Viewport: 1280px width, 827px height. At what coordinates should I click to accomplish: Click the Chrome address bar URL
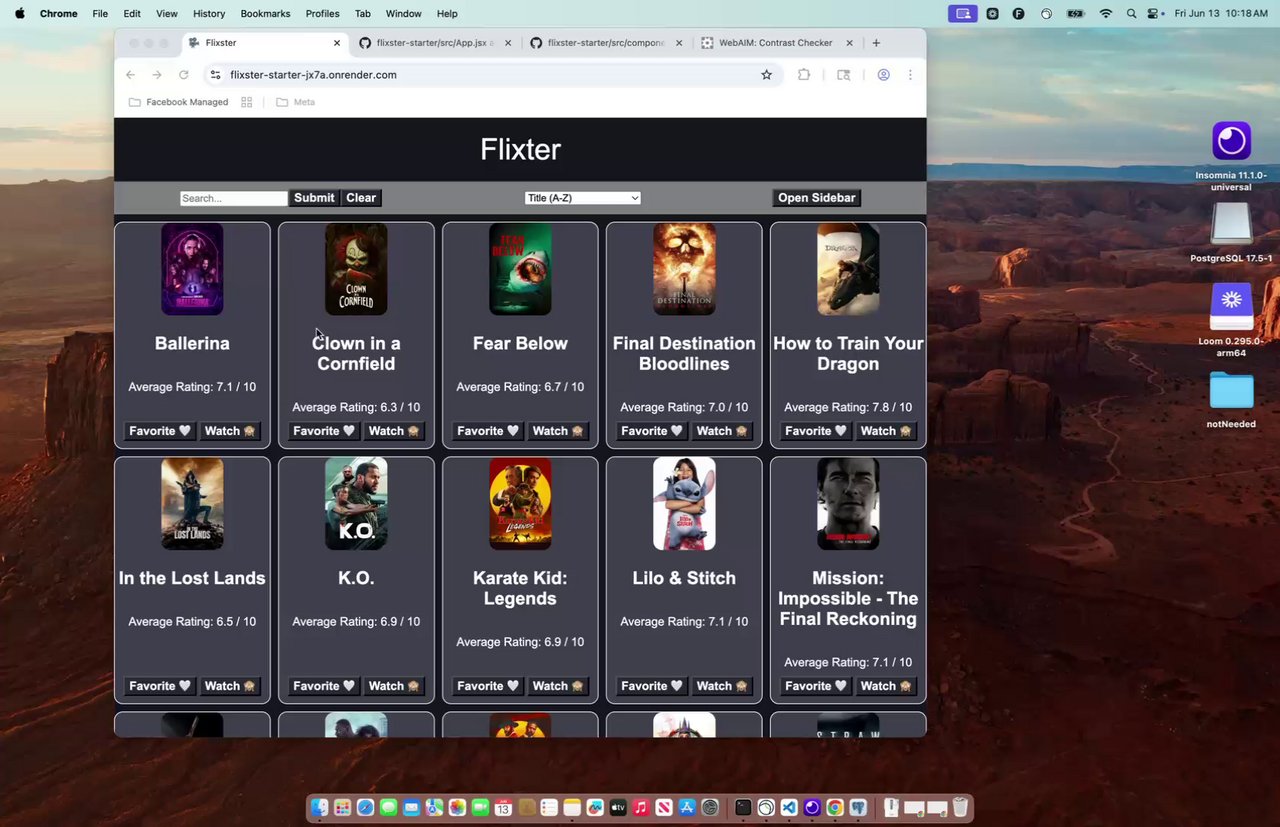point(313,75)
